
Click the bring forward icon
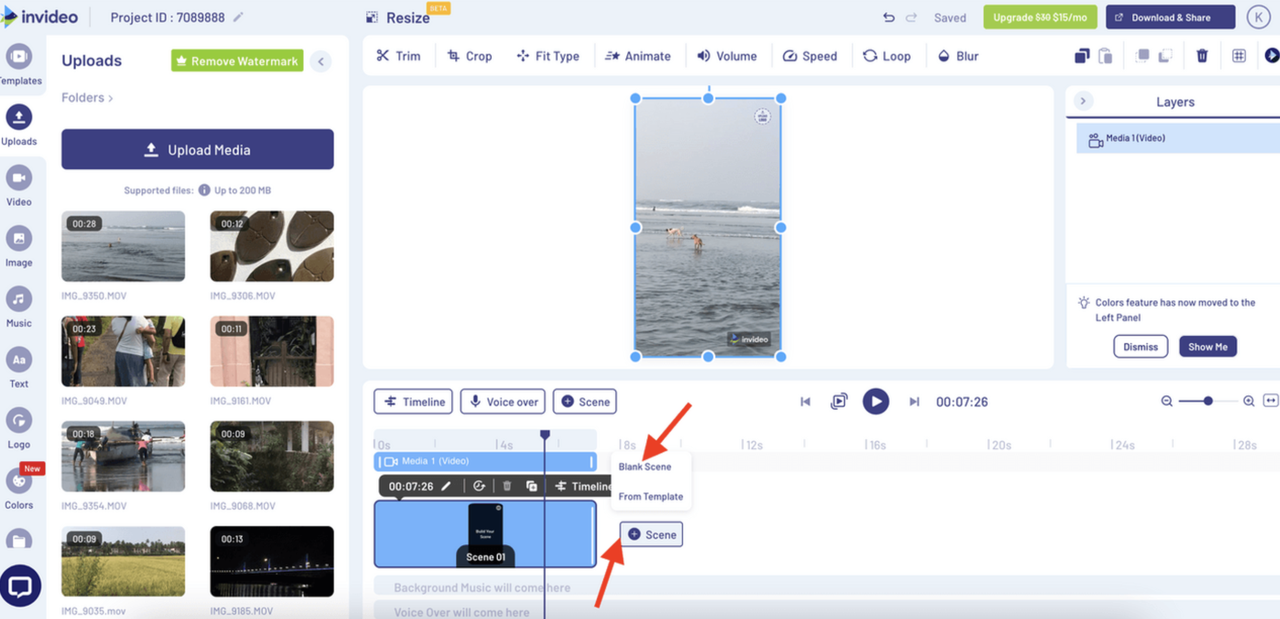click(1143, 56)
